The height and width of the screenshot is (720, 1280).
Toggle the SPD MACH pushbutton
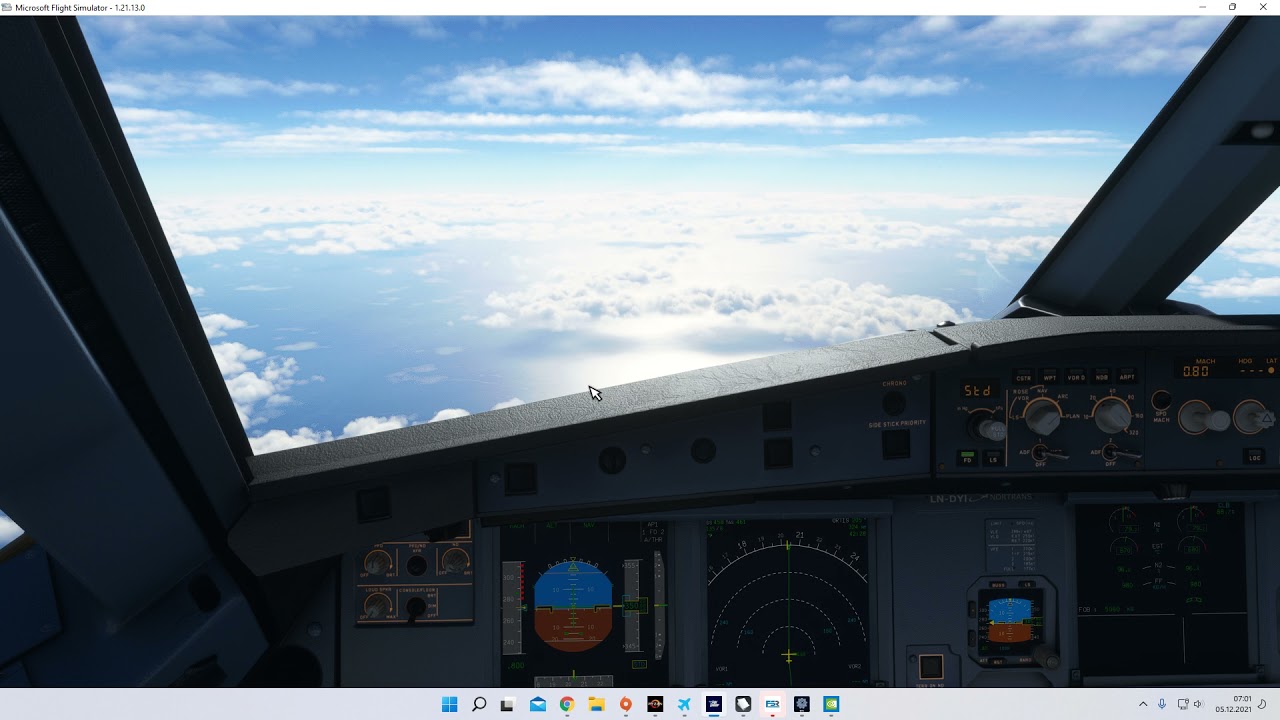pos(1161,400)
